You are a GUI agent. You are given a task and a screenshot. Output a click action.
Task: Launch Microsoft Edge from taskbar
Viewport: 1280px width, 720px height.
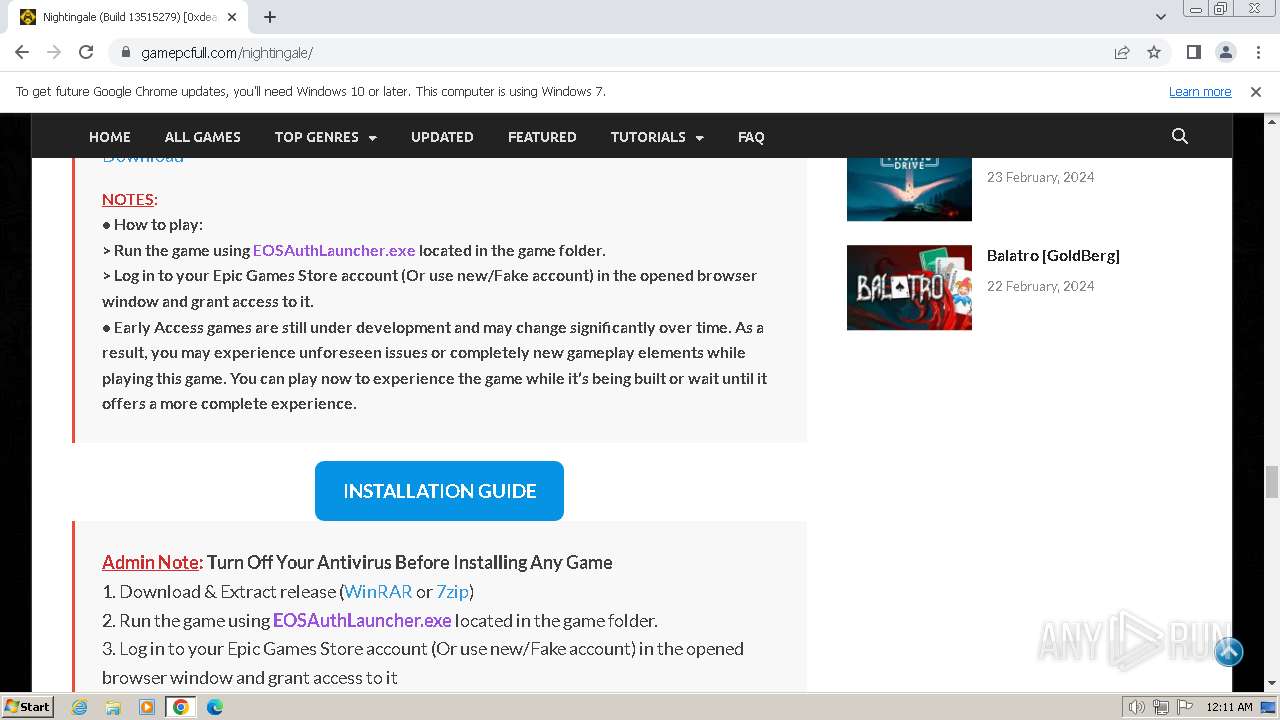(x=215, y=707)
